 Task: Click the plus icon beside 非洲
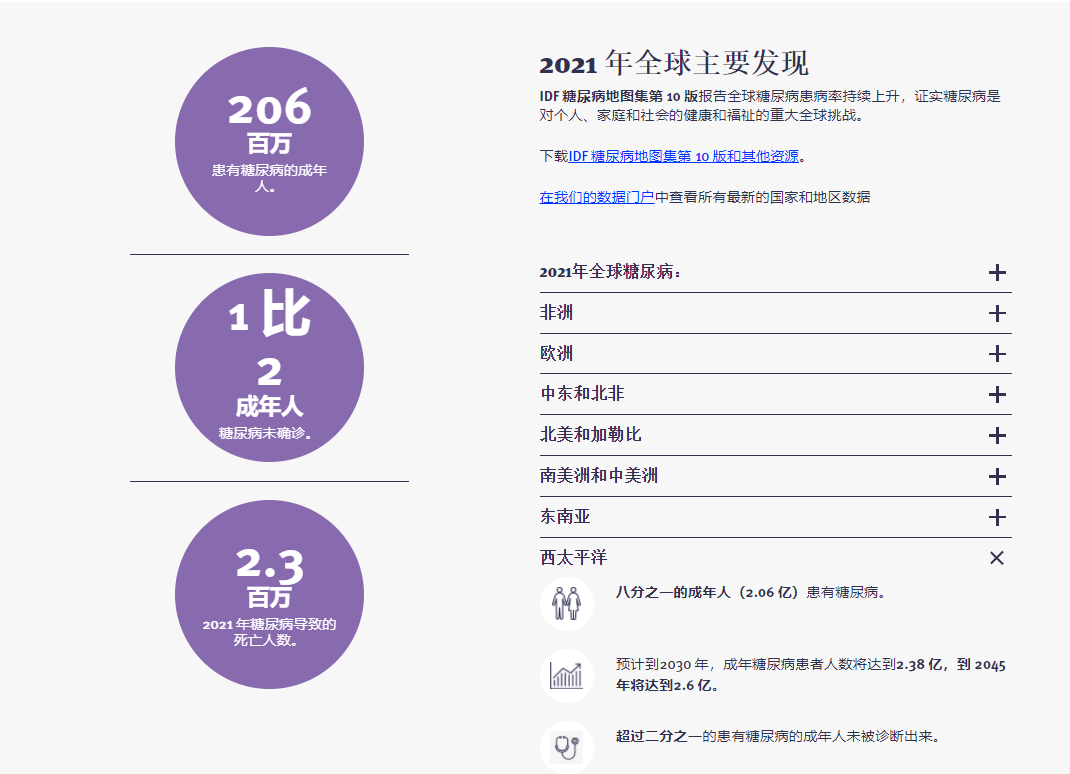[x=996, y=314]
